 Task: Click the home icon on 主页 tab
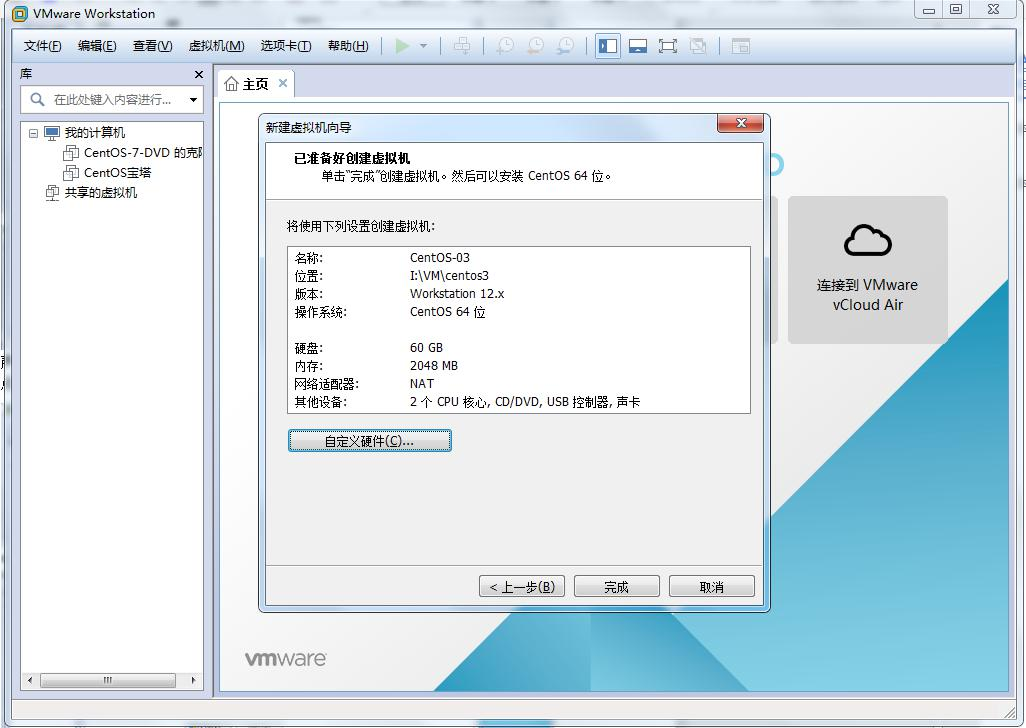pyautogui.click(x=232, y=84)
